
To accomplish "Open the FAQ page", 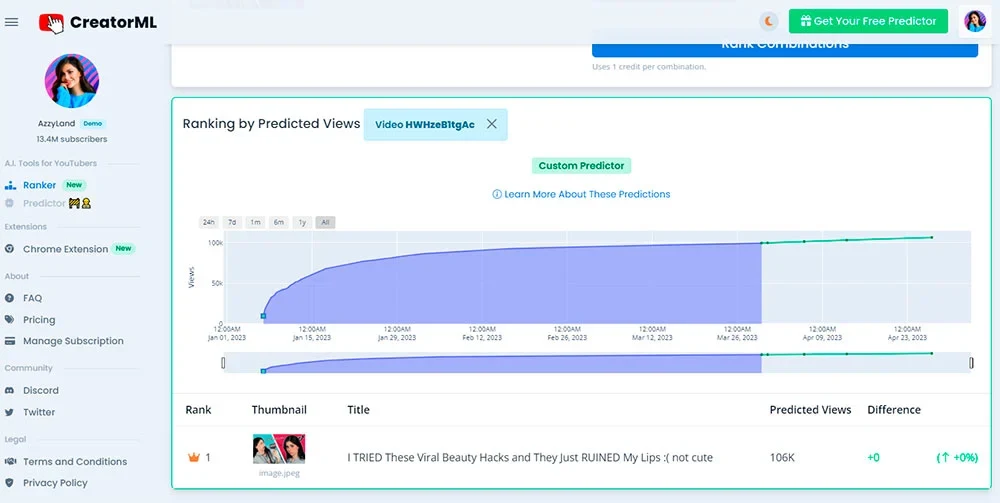I will tap(33, 298).
